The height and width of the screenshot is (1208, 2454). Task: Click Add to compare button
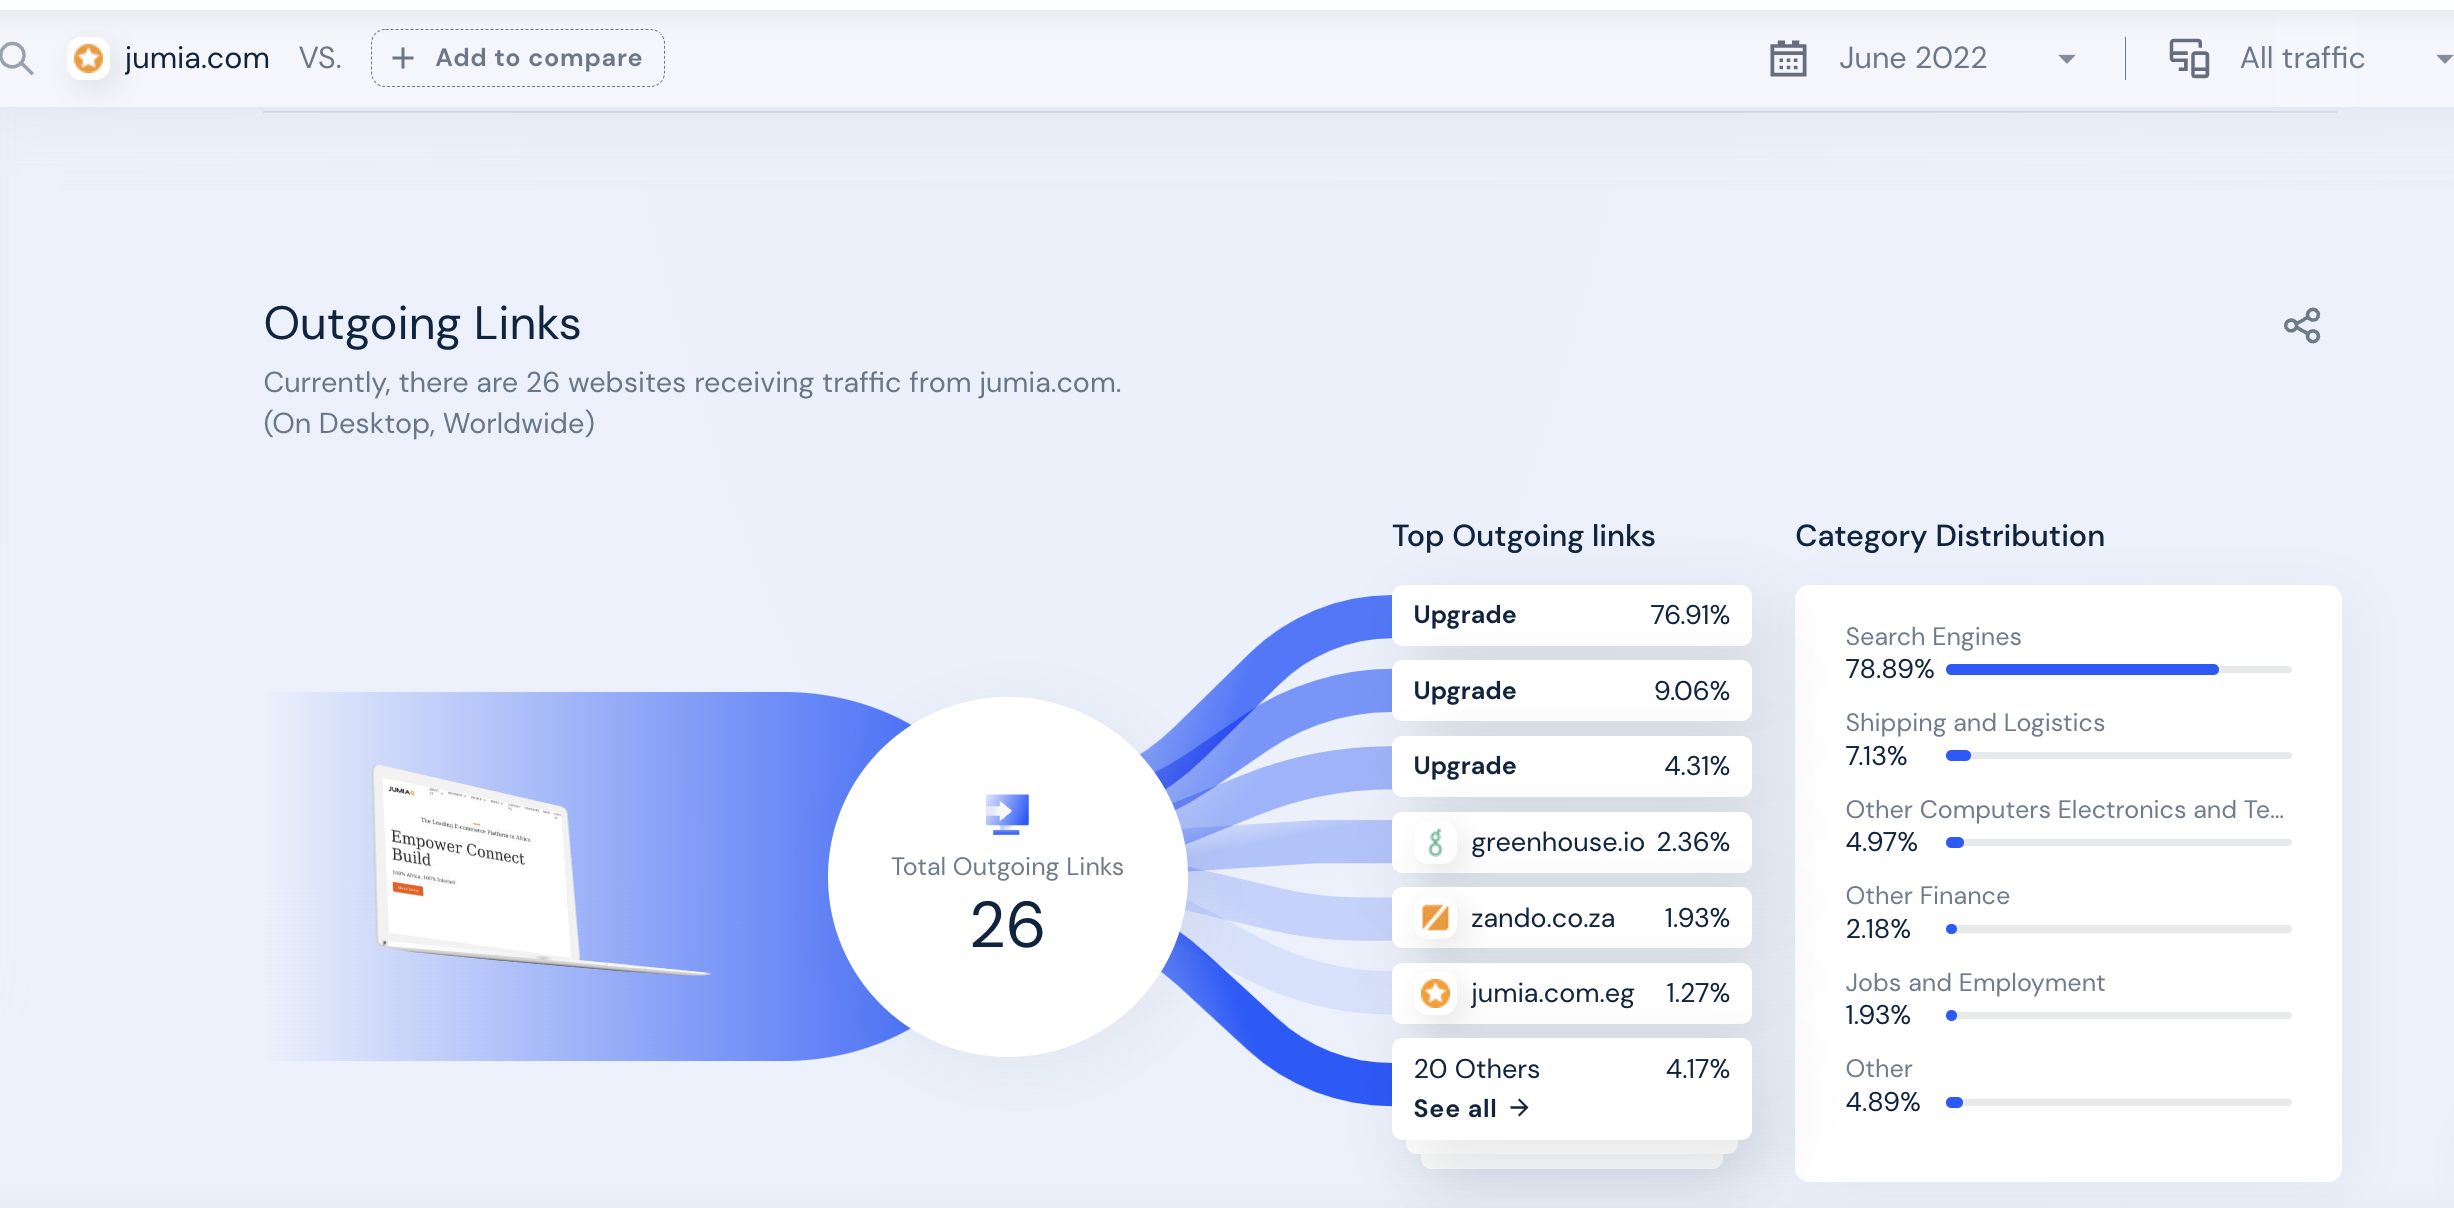coord(518,59)
